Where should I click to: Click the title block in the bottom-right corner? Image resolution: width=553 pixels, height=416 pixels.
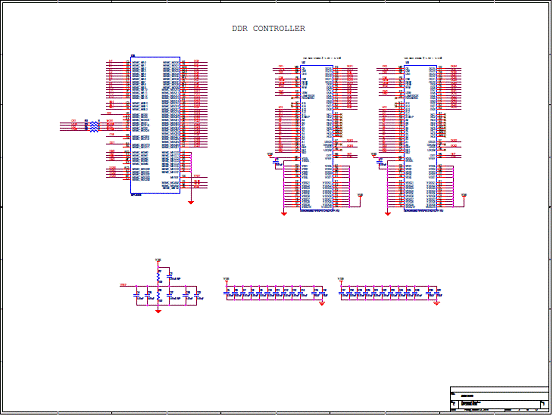click(x=499, y=399)
